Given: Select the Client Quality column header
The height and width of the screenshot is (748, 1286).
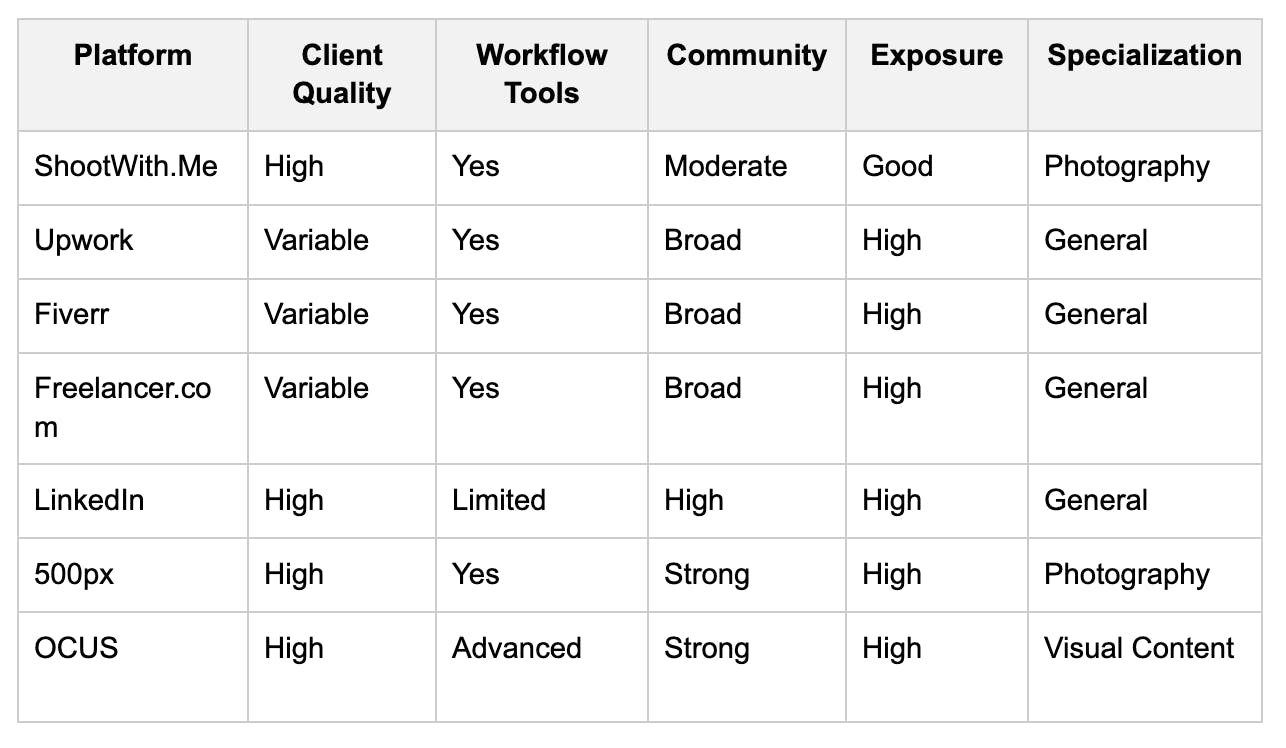Looking at the screenshot, I should click(341, 74).
